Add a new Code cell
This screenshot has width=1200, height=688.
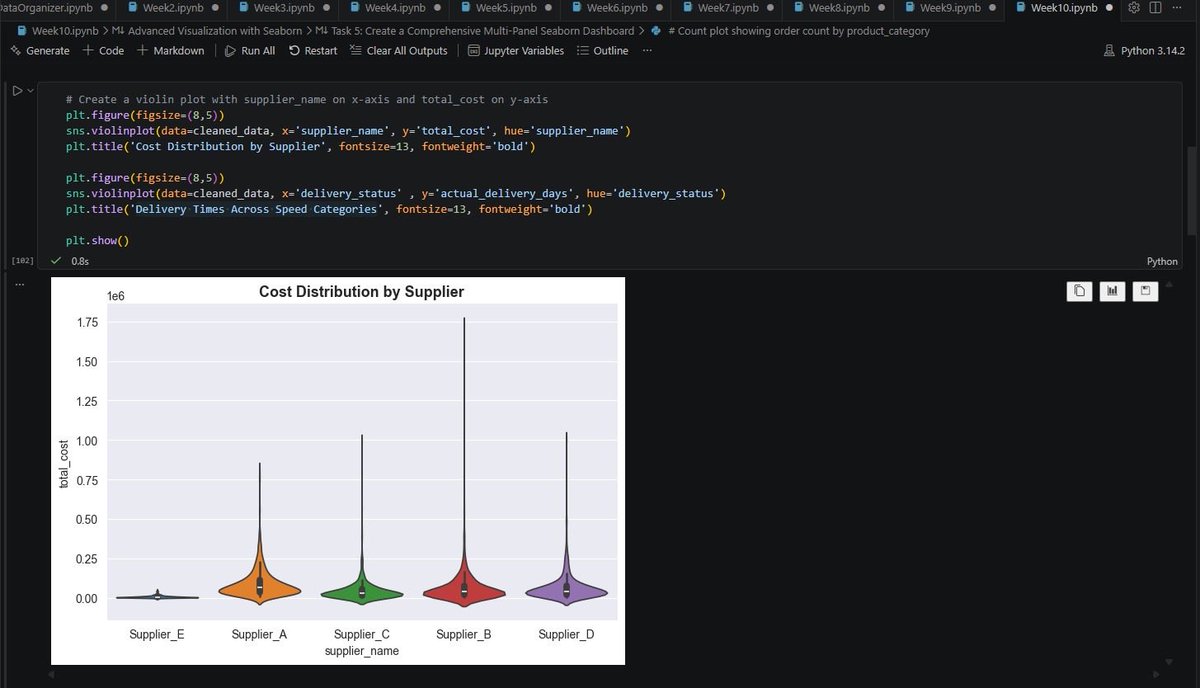point(103,50)
